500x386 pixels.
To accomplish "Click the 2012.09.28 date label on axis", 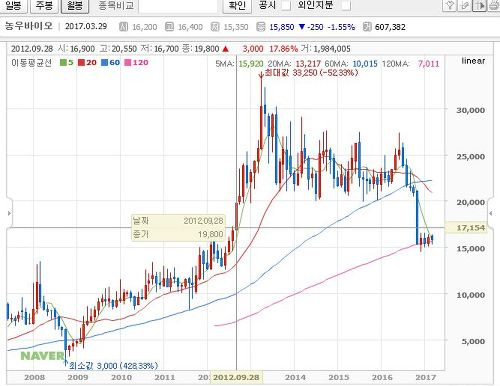I will click(236, 377).
